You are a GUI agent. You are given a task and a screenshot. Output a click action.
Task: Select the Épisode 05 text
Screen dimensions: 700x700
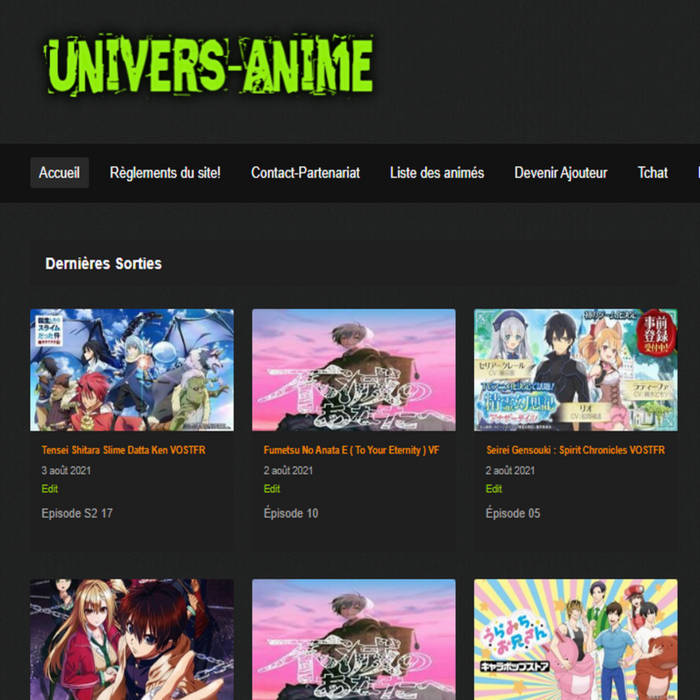coord(513,513)
